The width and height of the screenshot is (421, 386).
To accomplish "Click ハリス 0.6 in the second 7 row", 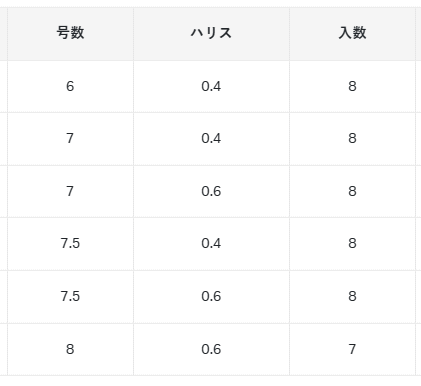I will tap(211, 191).
